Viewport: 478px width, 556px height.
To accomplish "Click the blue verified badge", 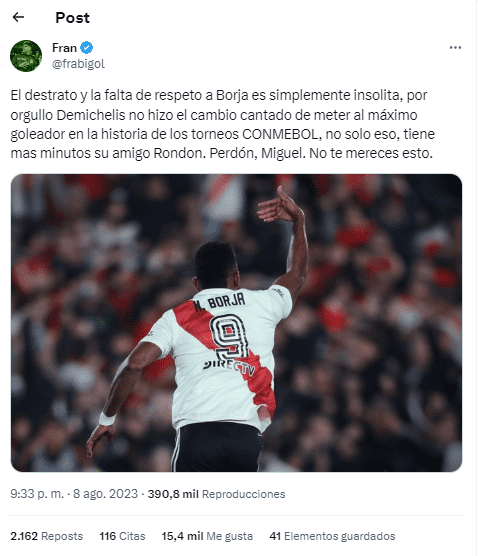I will pyautogui.click(x=87, y=48).
